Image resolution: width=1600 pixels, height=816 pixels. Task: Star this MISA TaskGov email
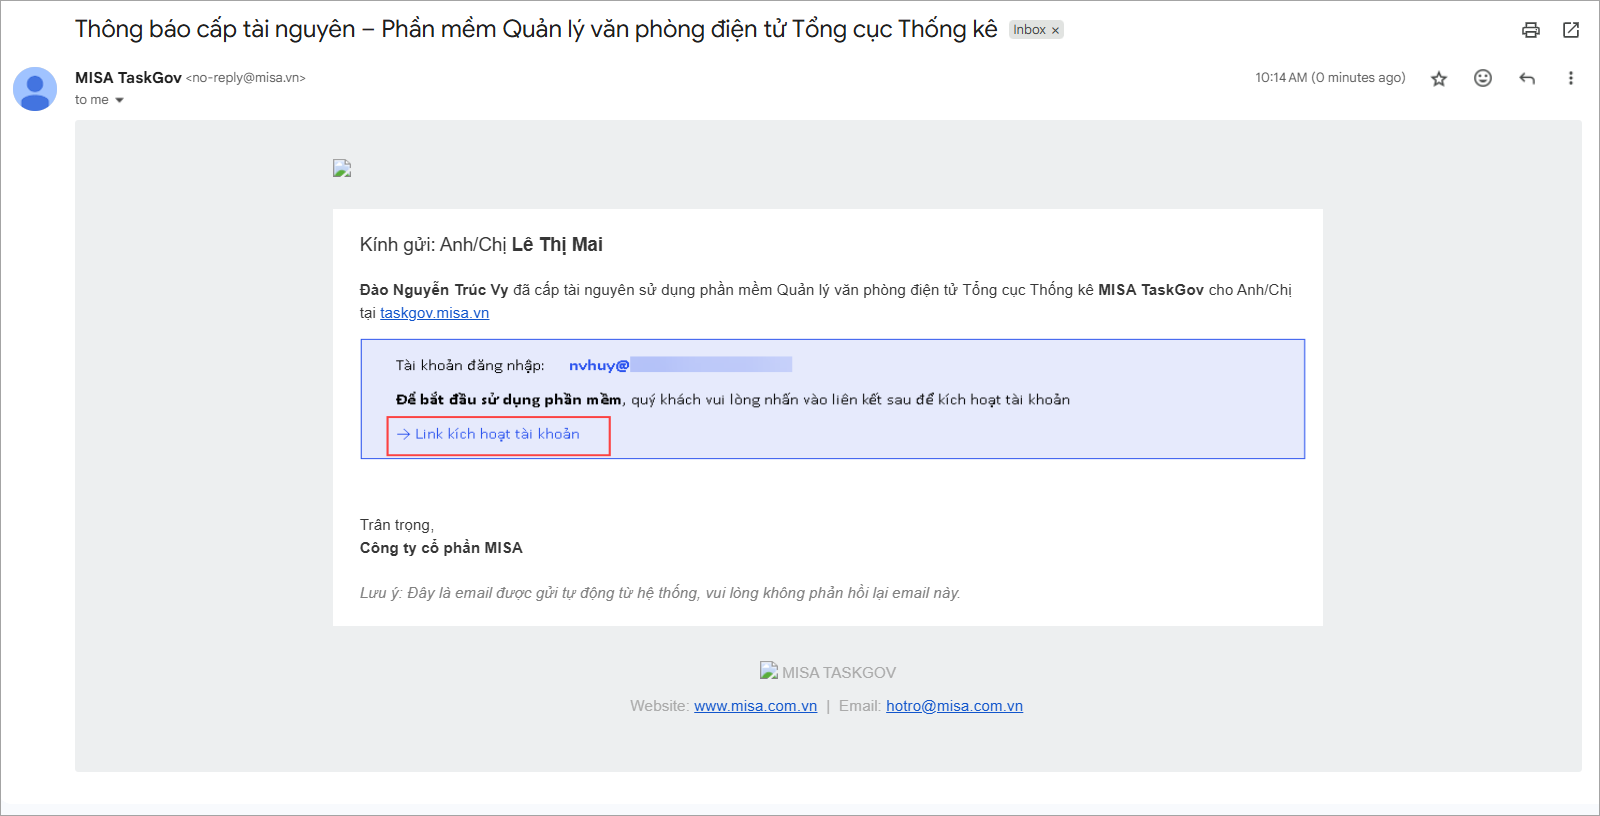1439,78
